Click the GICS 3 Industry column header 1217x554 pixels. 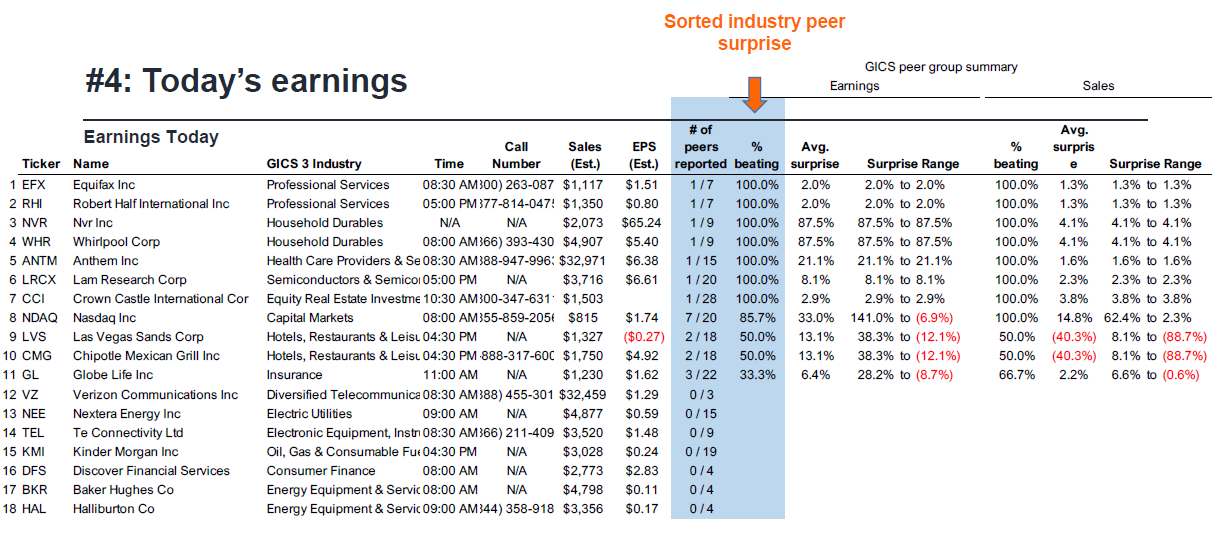click(314, 164)
